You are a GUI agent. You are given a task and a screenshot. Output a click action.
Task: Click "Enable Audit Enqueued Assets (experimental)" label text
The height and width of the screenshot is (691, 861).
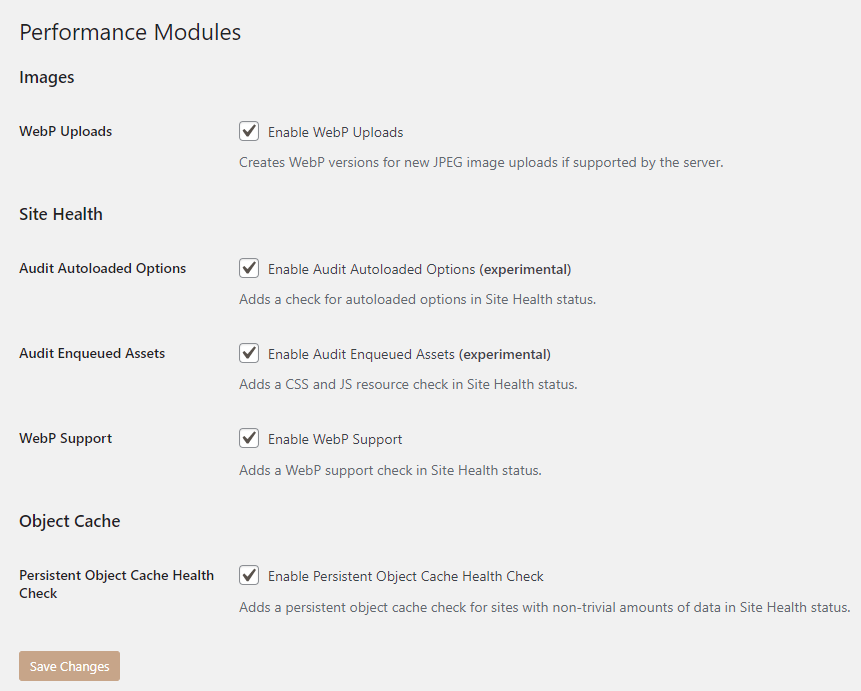tap(409, 354)
